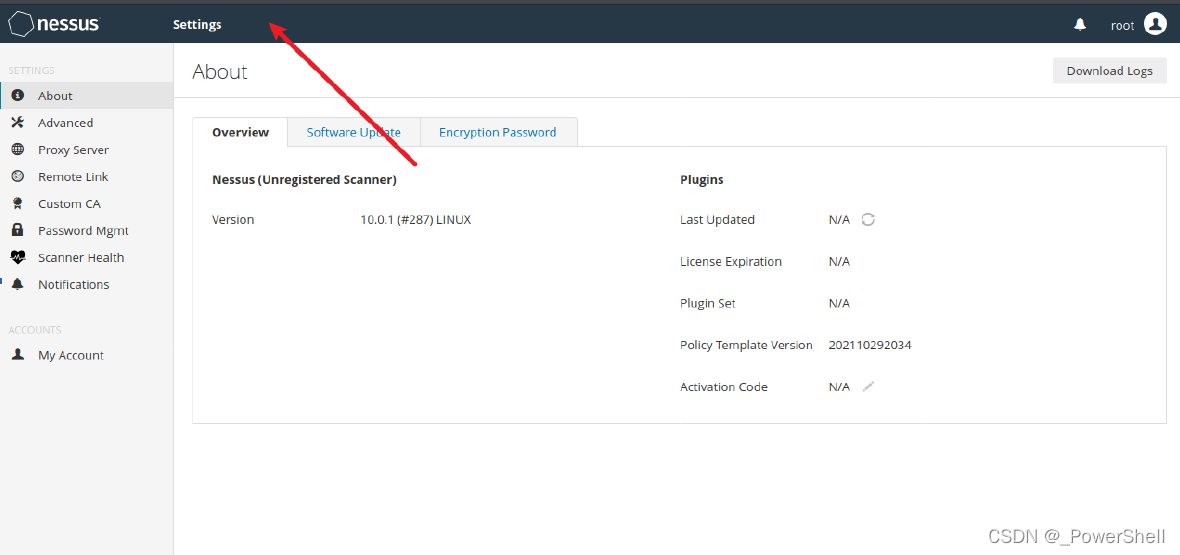The image size is (1180, 555).
Task: Click the Plugin Set label
Action: pos(707,303)
